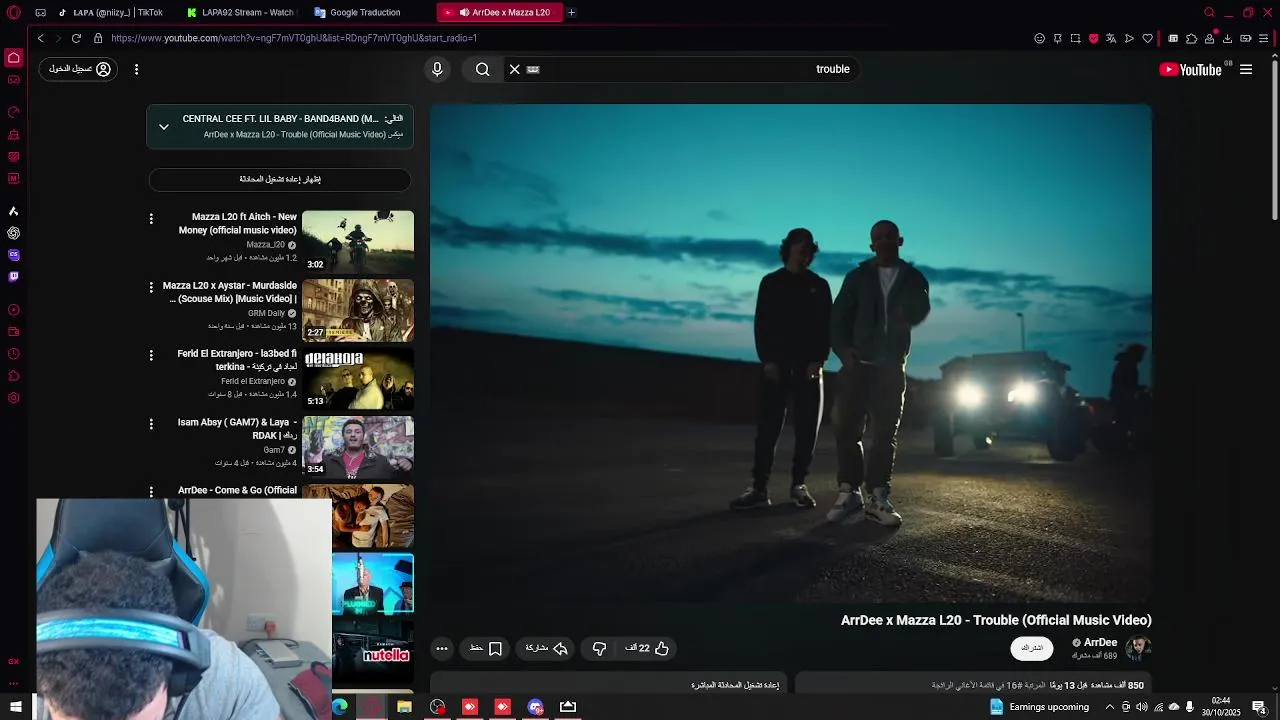The width and height of the screenshot is (1280, 720).
Task: Open the Twitch sidebar icon
Action: (14, 277)
